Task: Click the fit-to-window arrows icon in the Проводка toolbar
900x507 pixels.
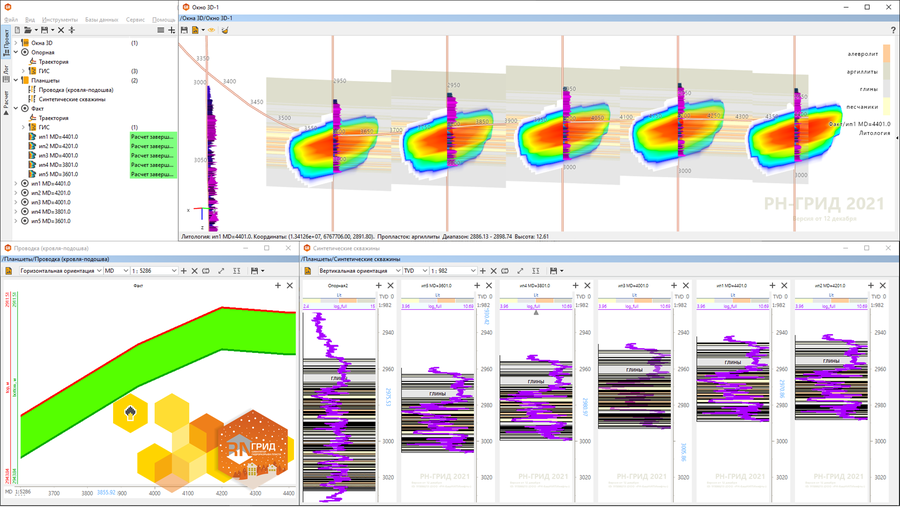Action: (x=221, y=271)
